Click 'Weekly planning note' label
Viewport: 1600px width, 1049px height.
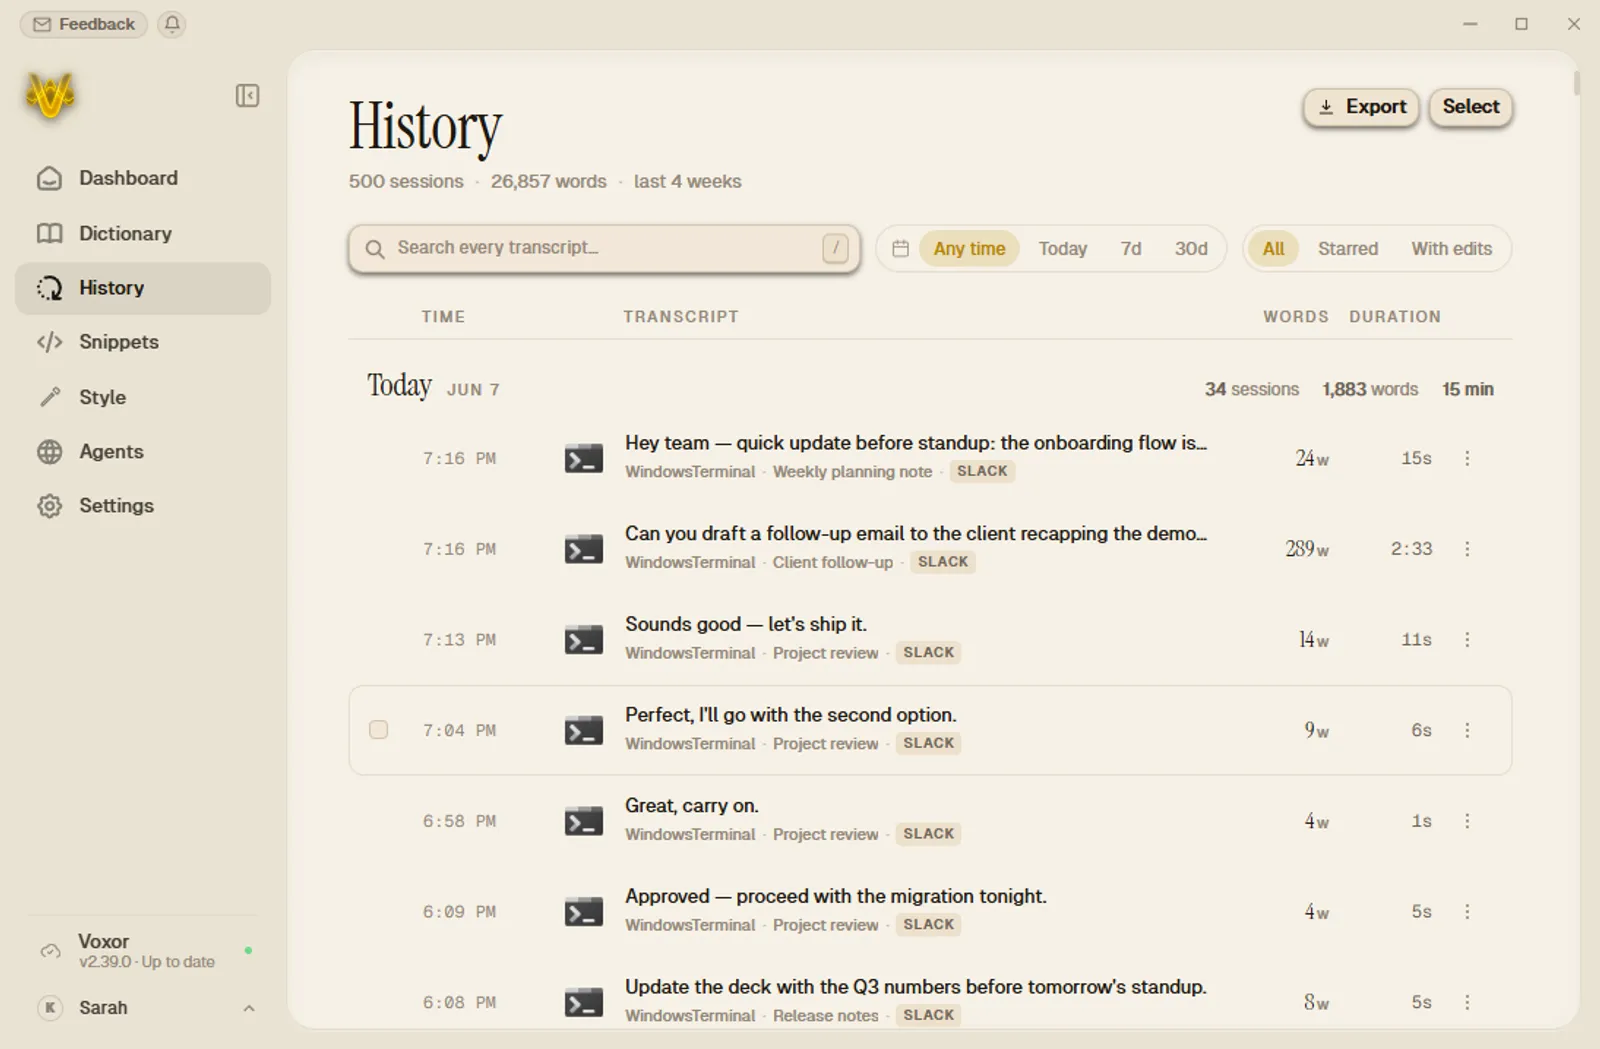[852, 472]
